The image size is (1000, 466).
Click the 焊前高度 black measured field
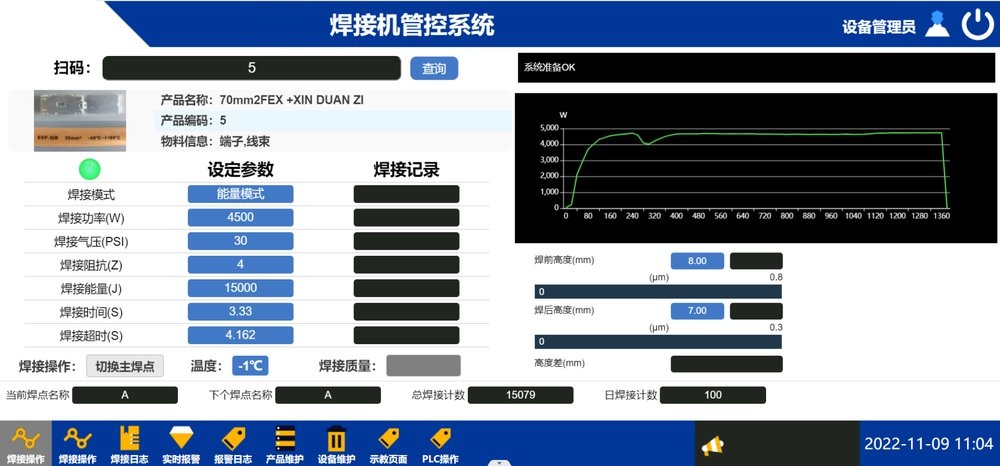coord(756,261)
